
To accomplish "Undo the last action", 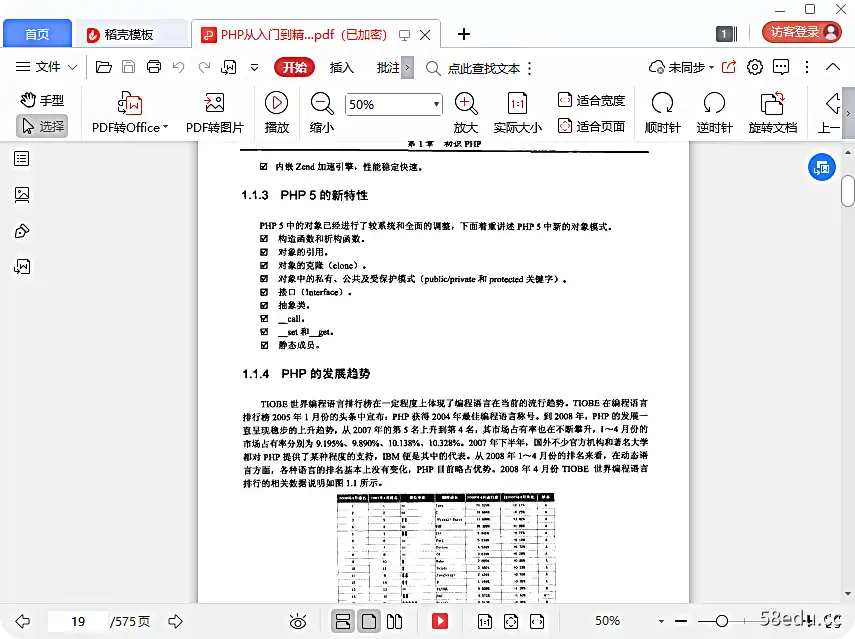I will click(178, 67).
